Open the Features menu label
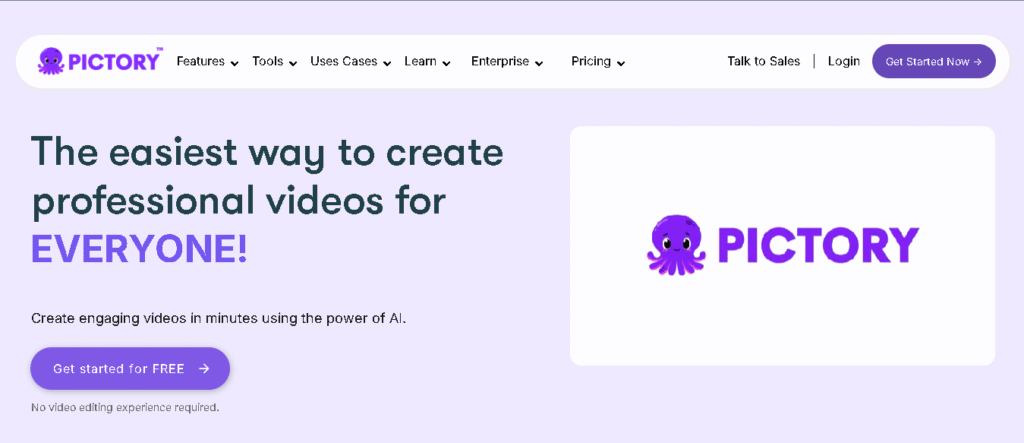1024x443 pixels. [200, 61]
